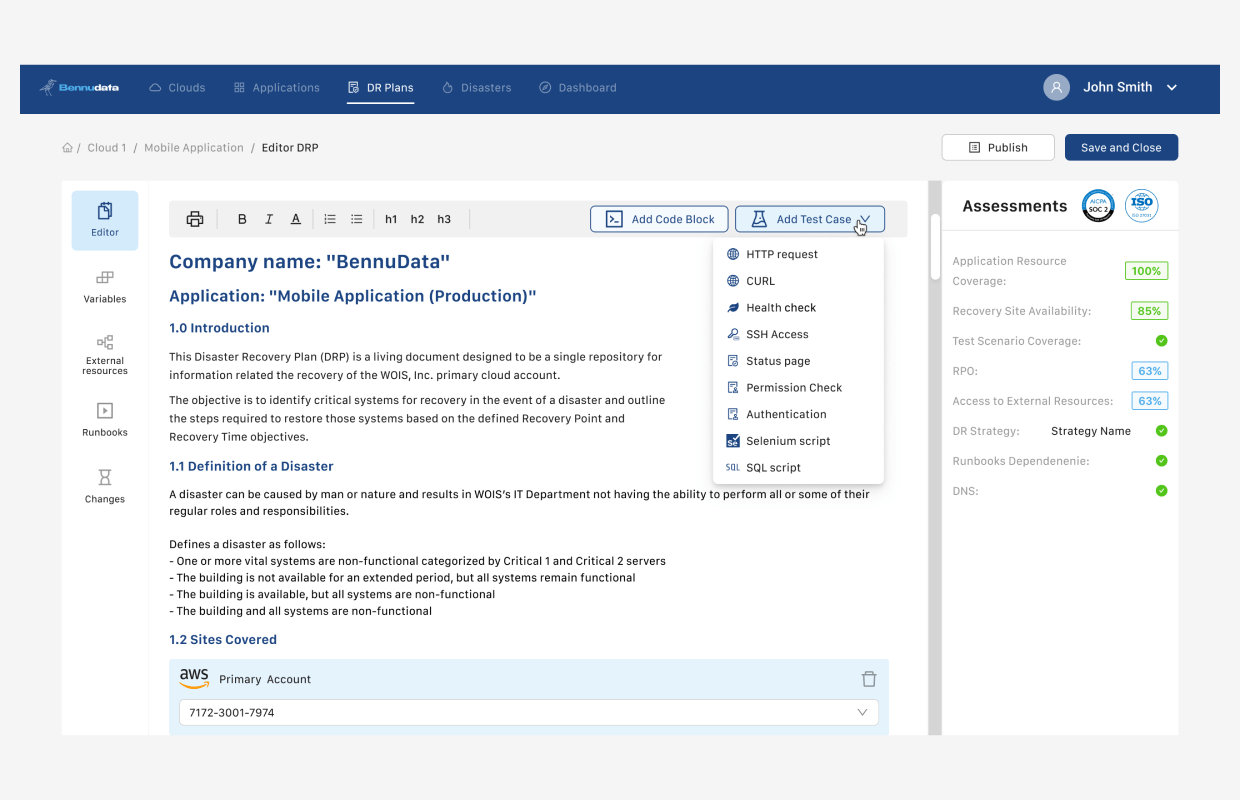Open External resources in sidebar
Image resolution: width=1240 pixels, height=800 pixels.
click(x=105, y=354)
